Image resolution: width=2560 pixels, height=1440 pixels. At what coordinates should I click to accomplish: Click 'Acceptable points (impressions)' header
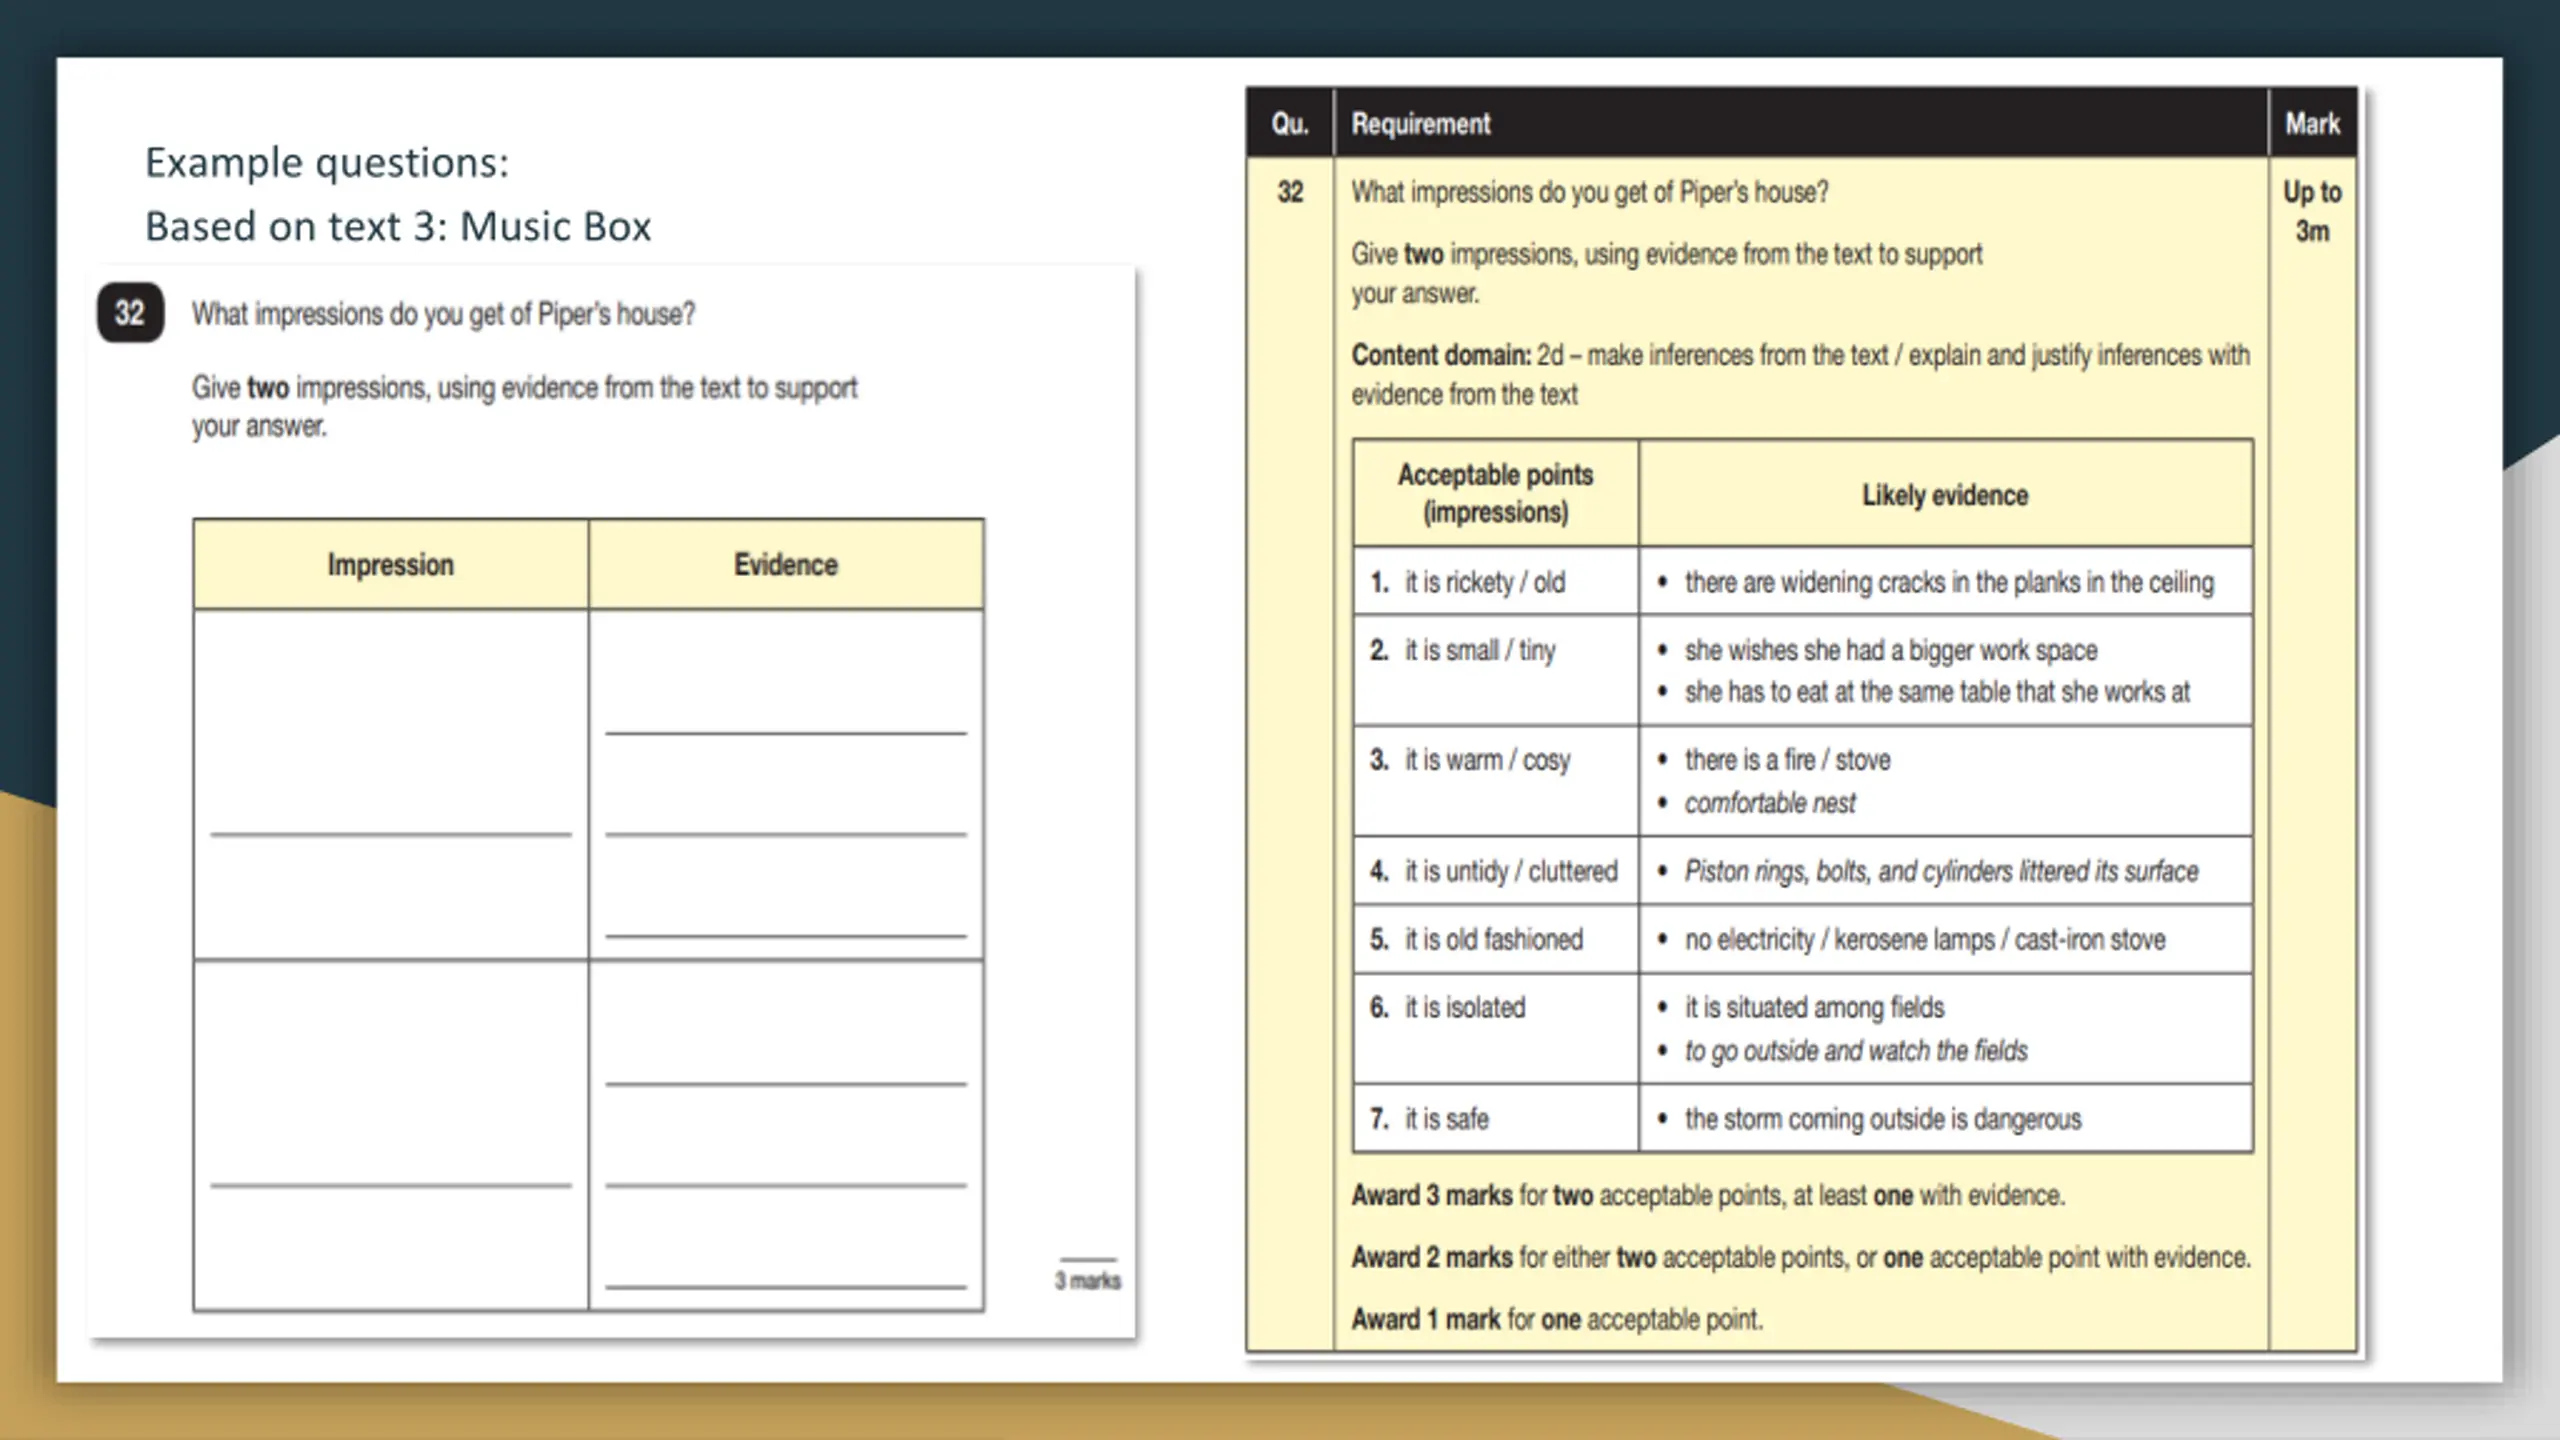click(1495, 494)
